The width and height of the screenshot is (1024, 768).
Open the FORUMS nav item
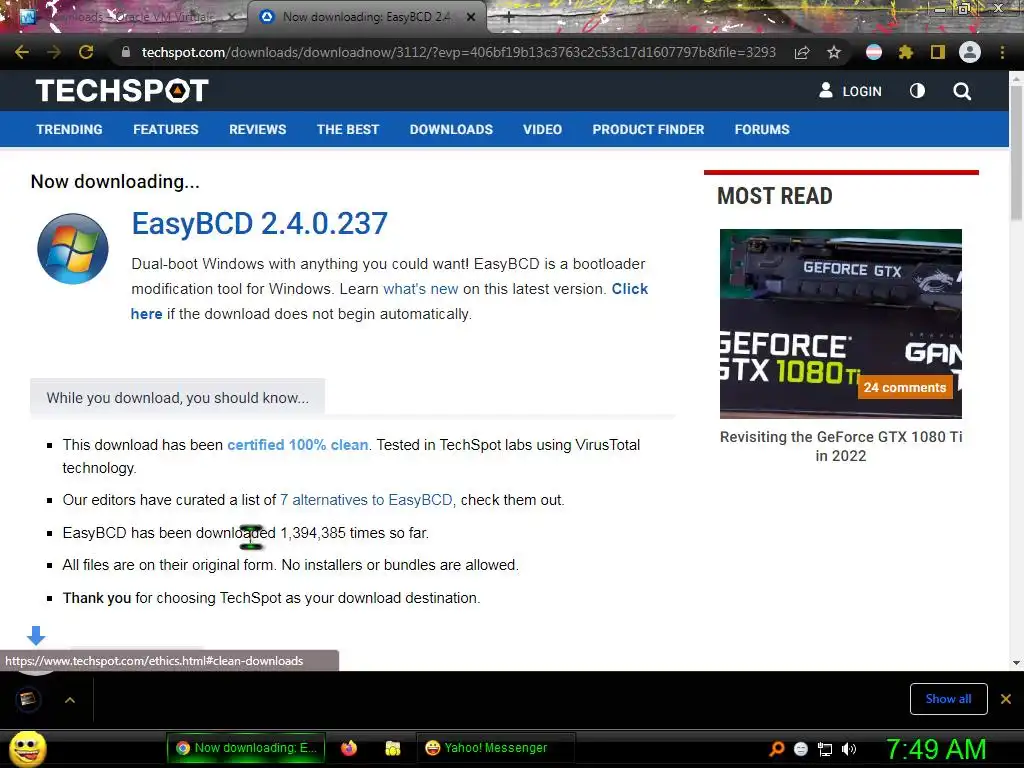(x=762, y=129)
